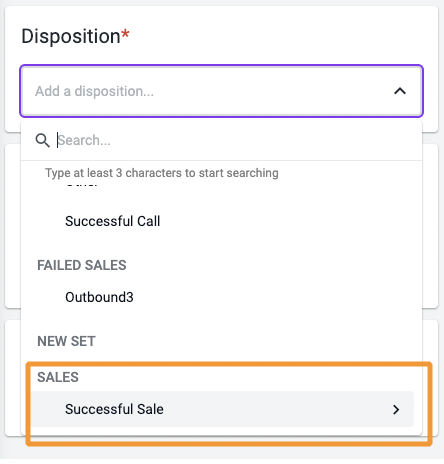Click the empty strip below Successful Sale

221,431
